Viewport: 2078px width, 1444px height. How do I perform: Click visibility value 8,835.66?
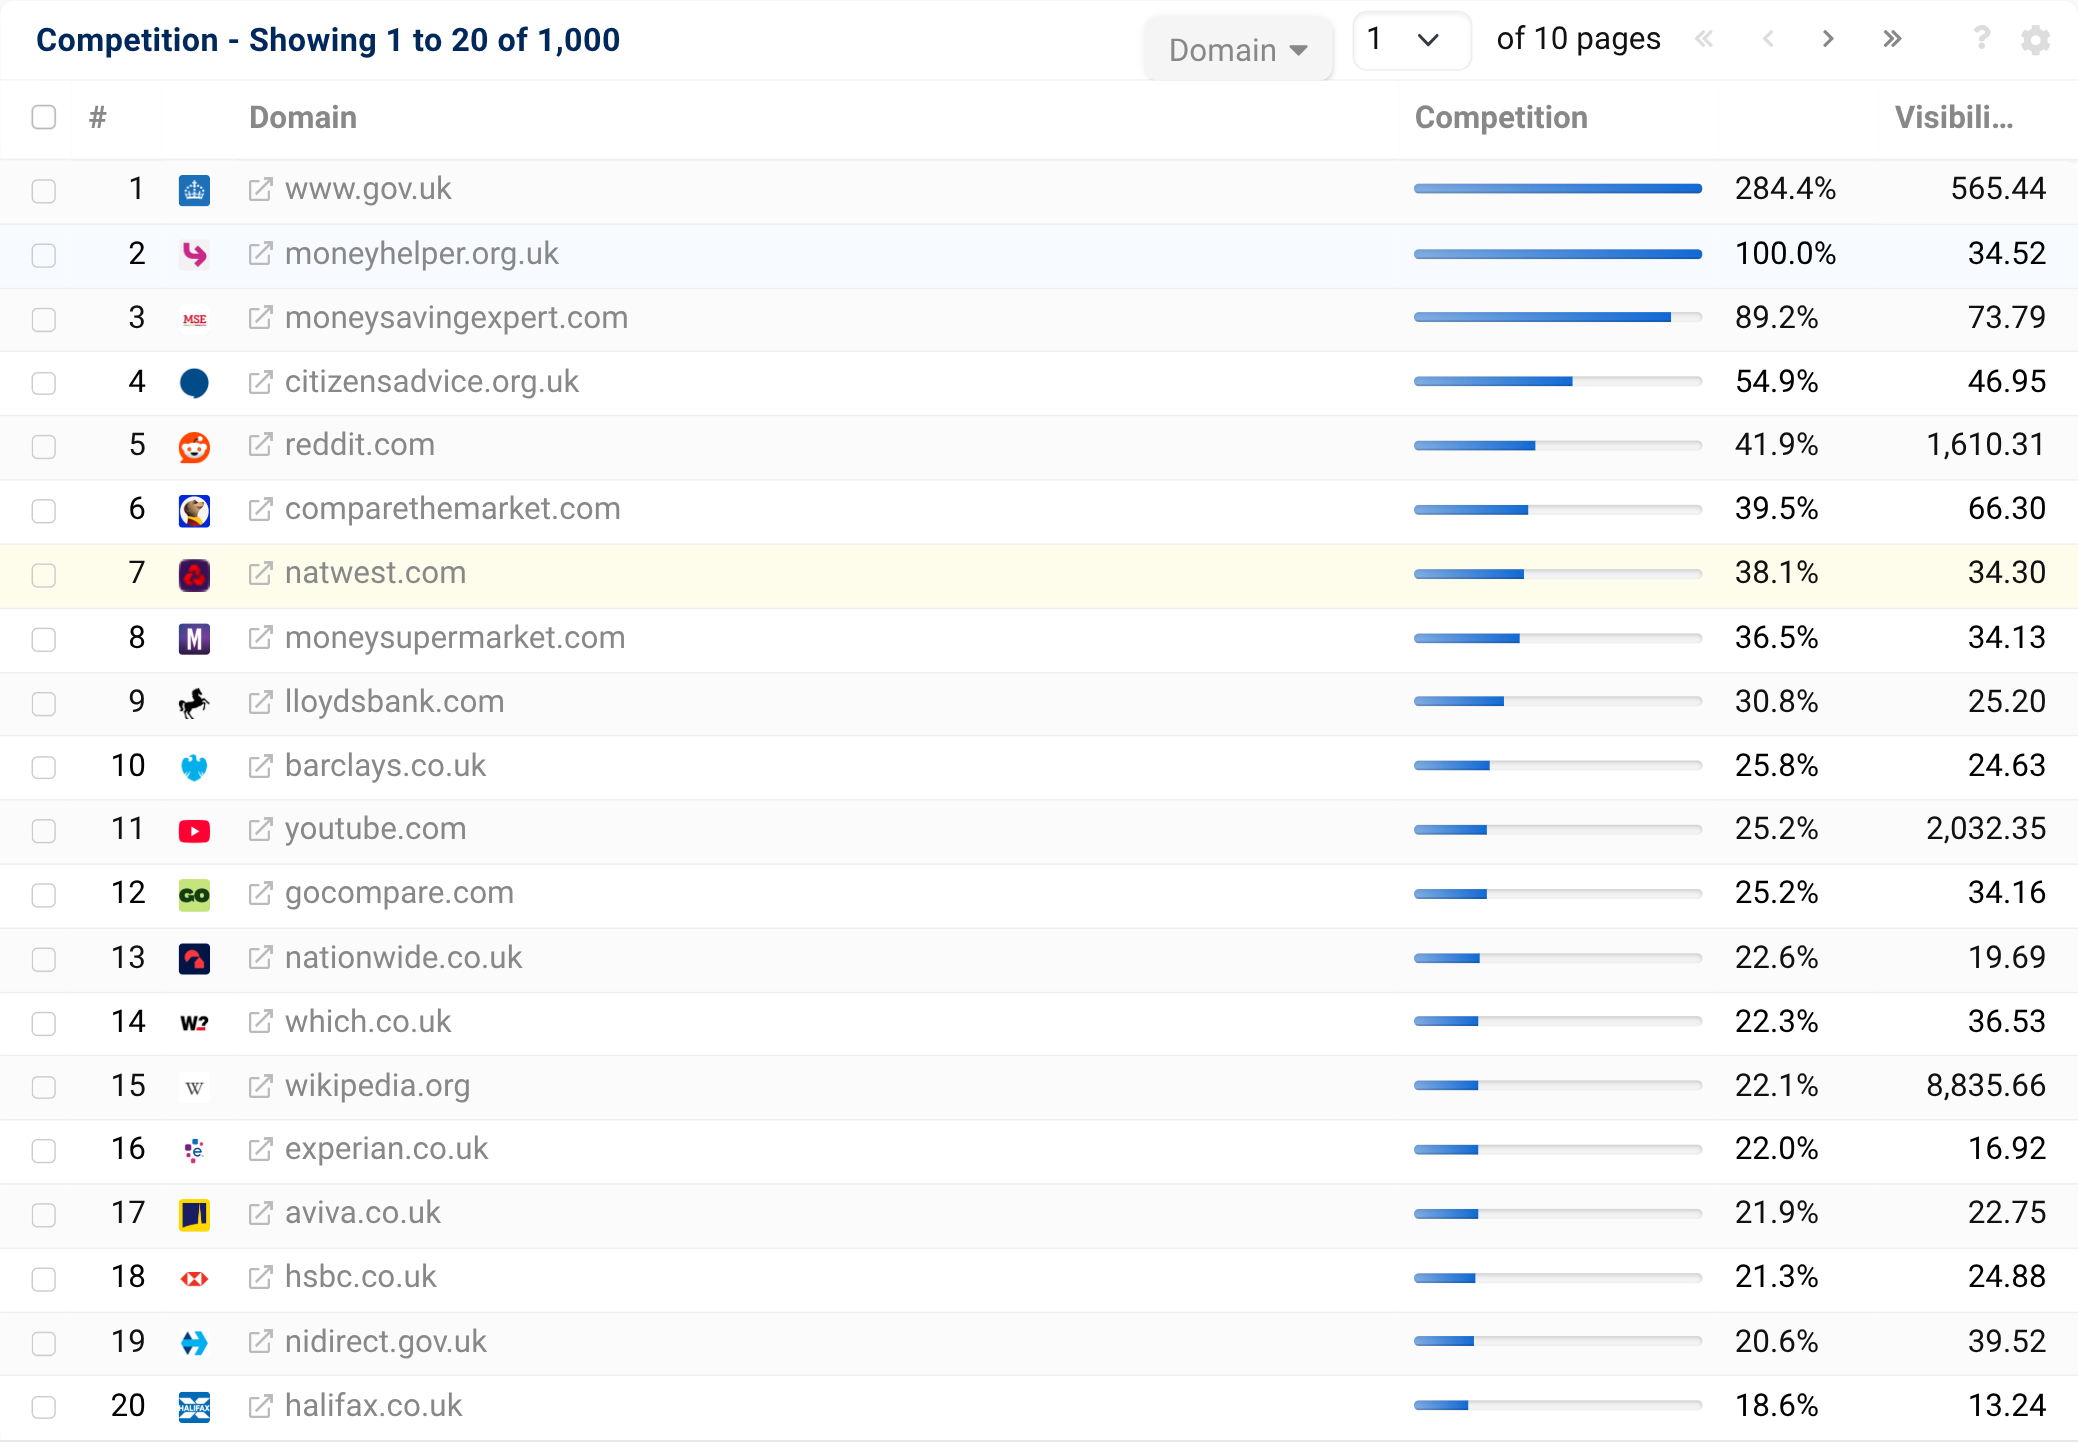click(1986, 1086)
